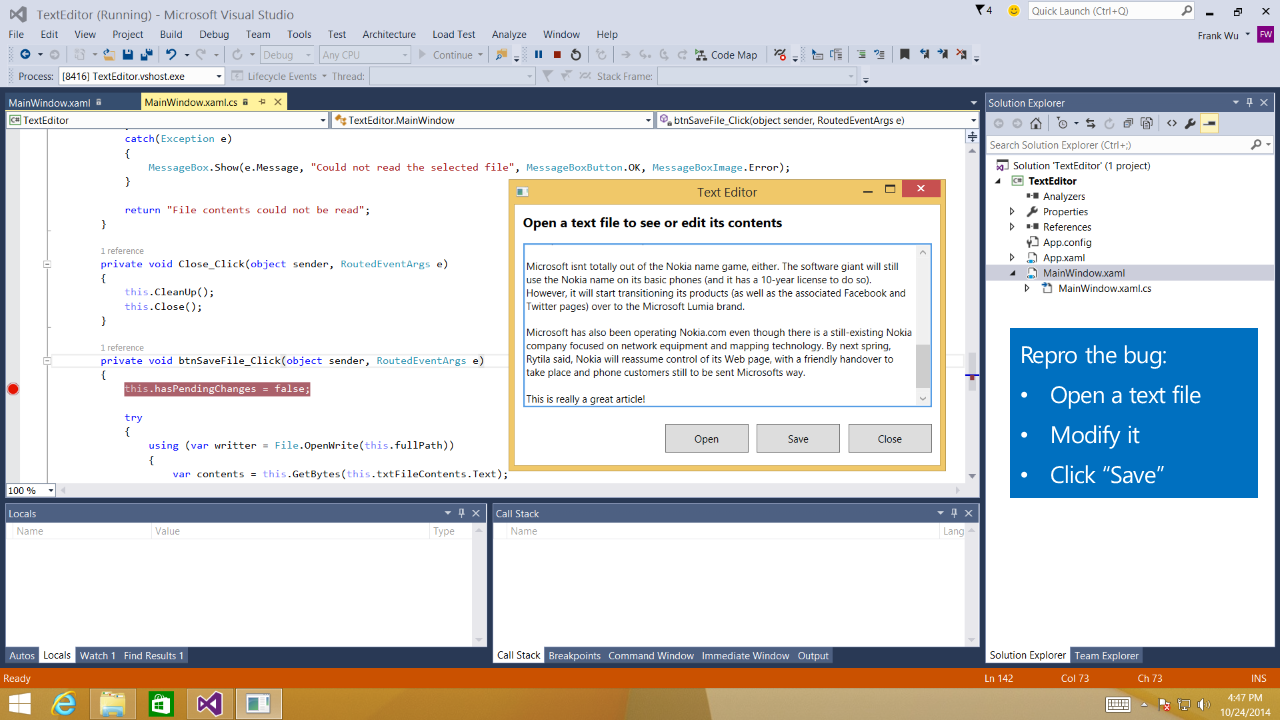Click the Windows Start button
The image size is (1280, 720).
[x=19, y=703]
